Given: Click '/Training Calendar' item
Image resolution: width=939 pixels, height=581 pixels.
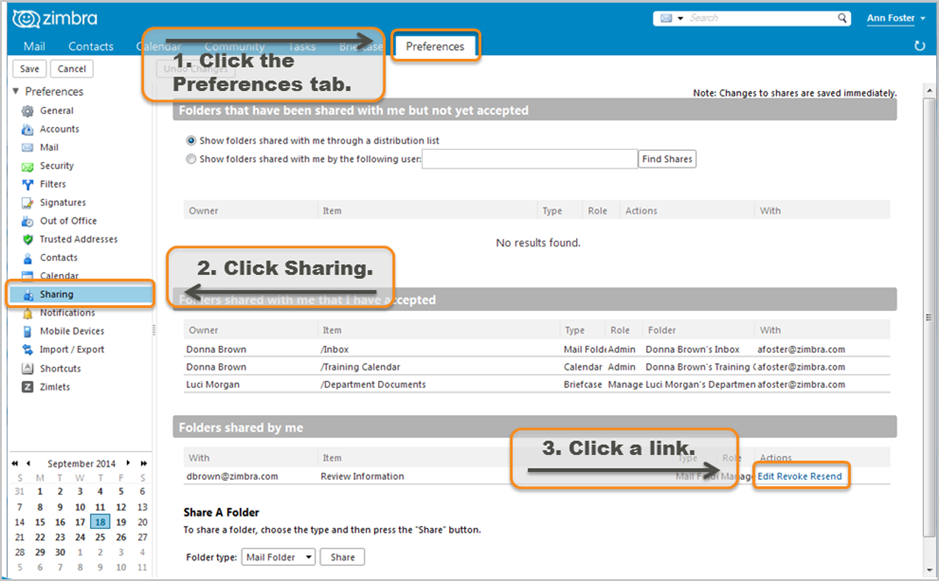Looking at the screenshot, I should tap(361, 367).
